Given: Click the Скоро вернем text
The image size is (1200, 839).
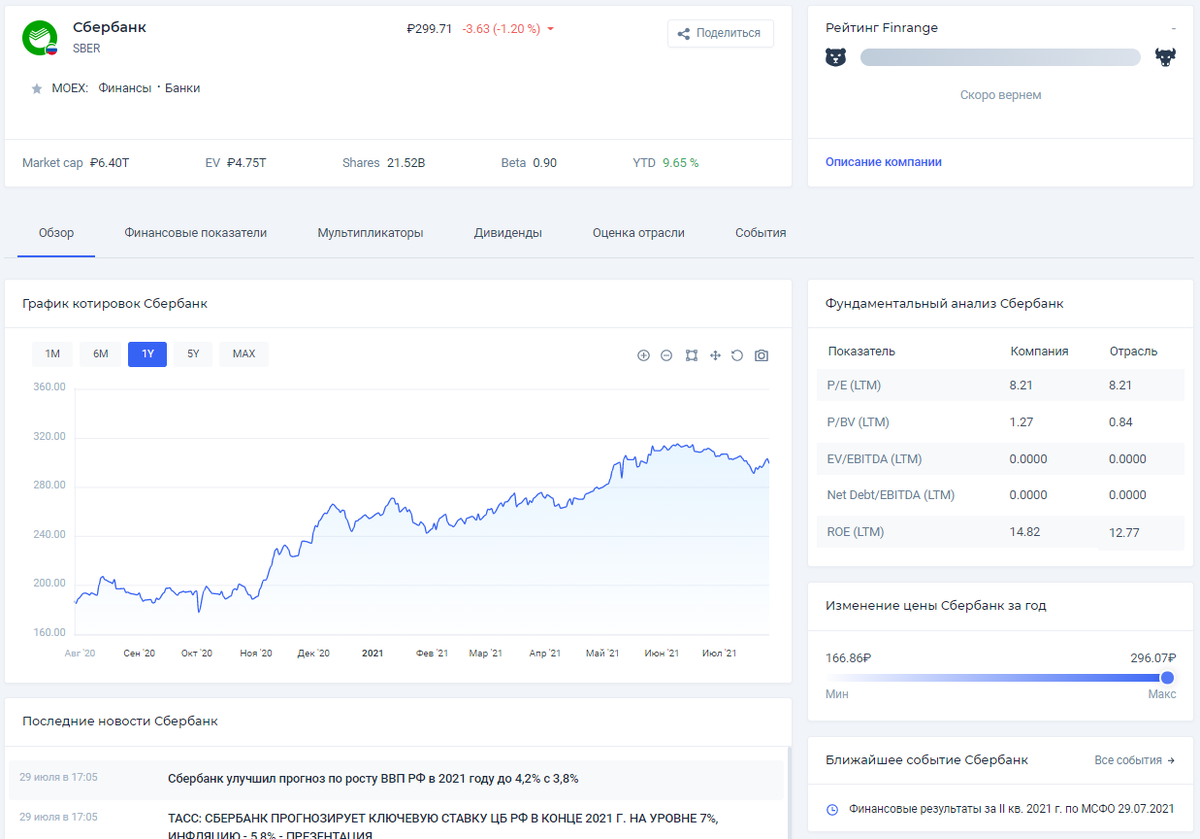Looking at the screenshot, I should [x=1000, y=95].
